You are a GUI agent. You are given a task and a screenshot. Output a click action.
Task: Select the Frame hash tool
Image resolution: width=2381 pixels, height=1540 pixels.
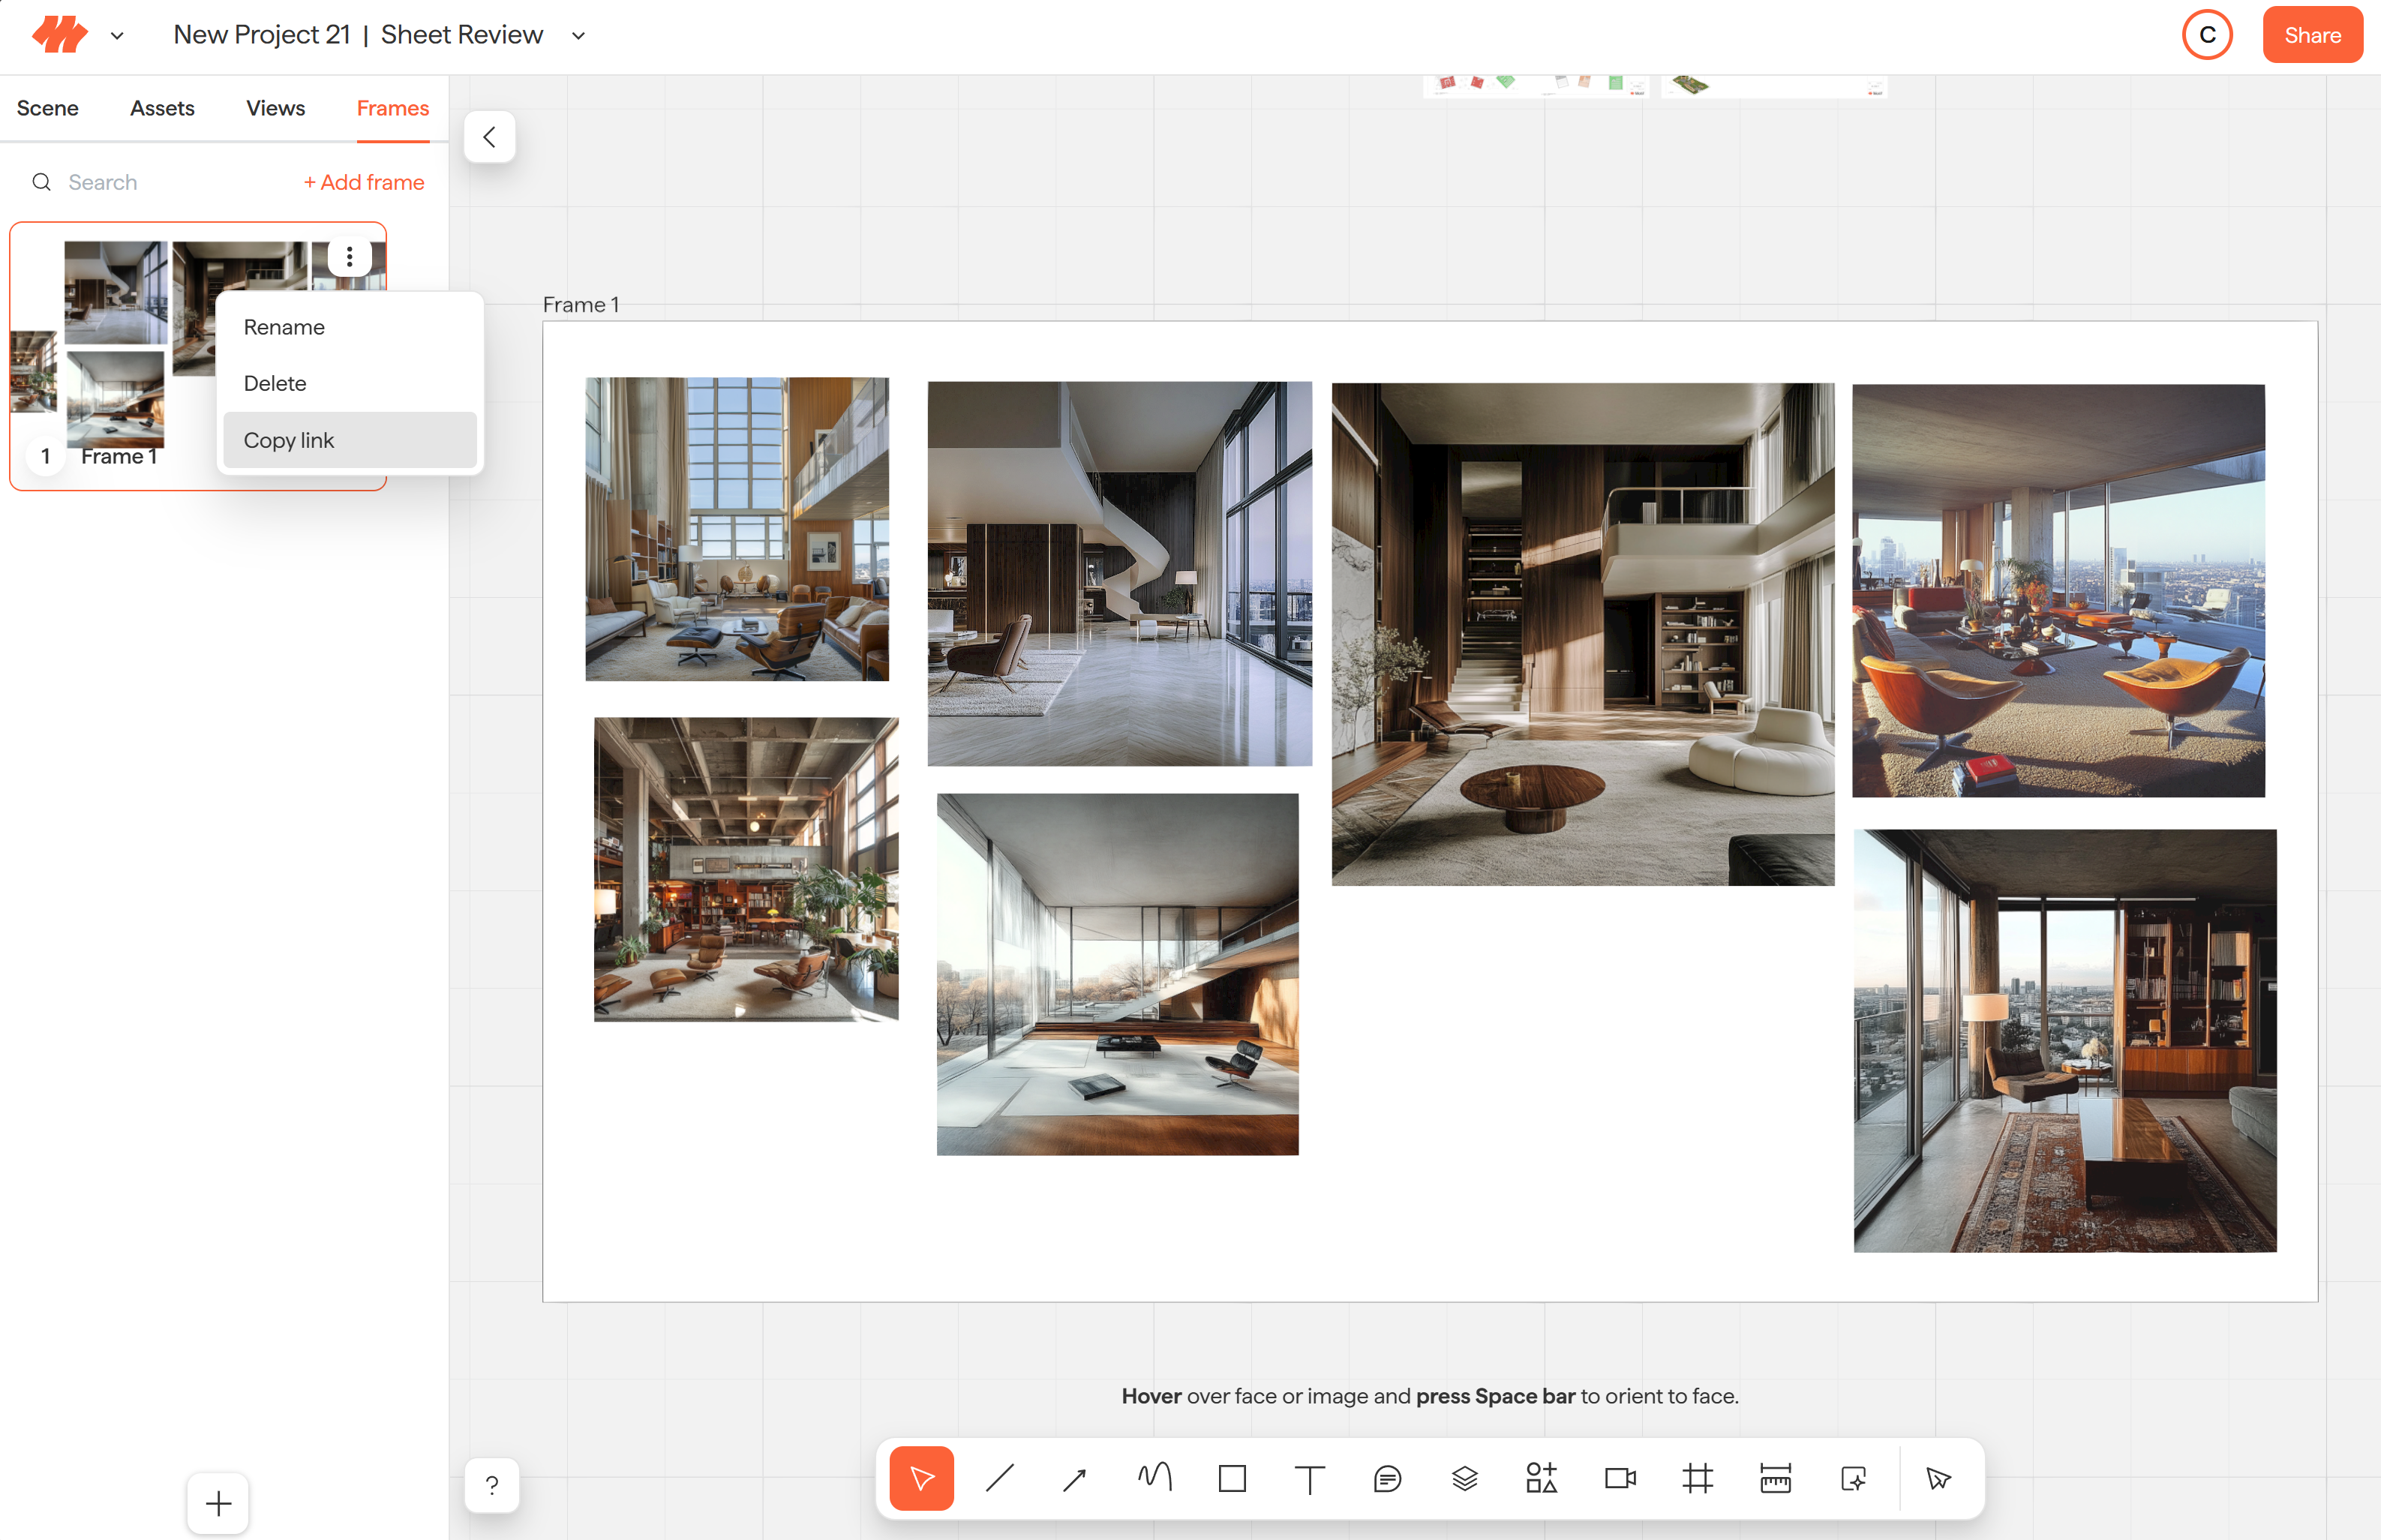click(1697, 1478)
